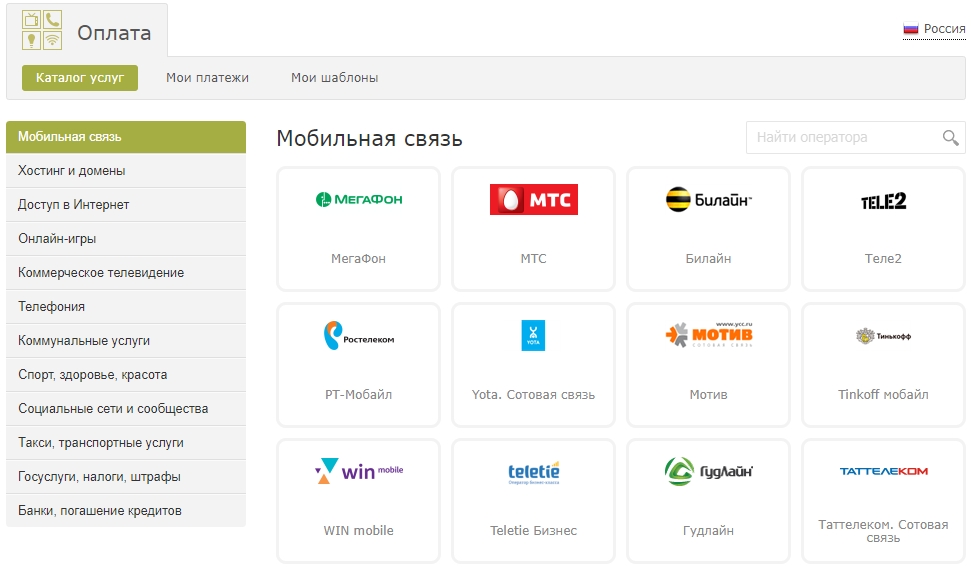Click the Теле2 text label

click(884, 259)
